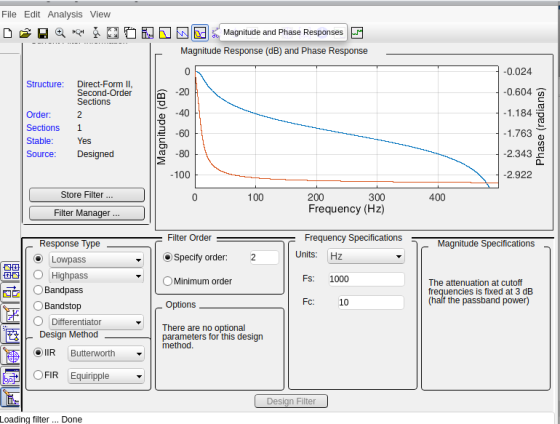The height and width of the screenshot is (424, 560).
Task: Click the Design Filter button
Action: [291, 401]
